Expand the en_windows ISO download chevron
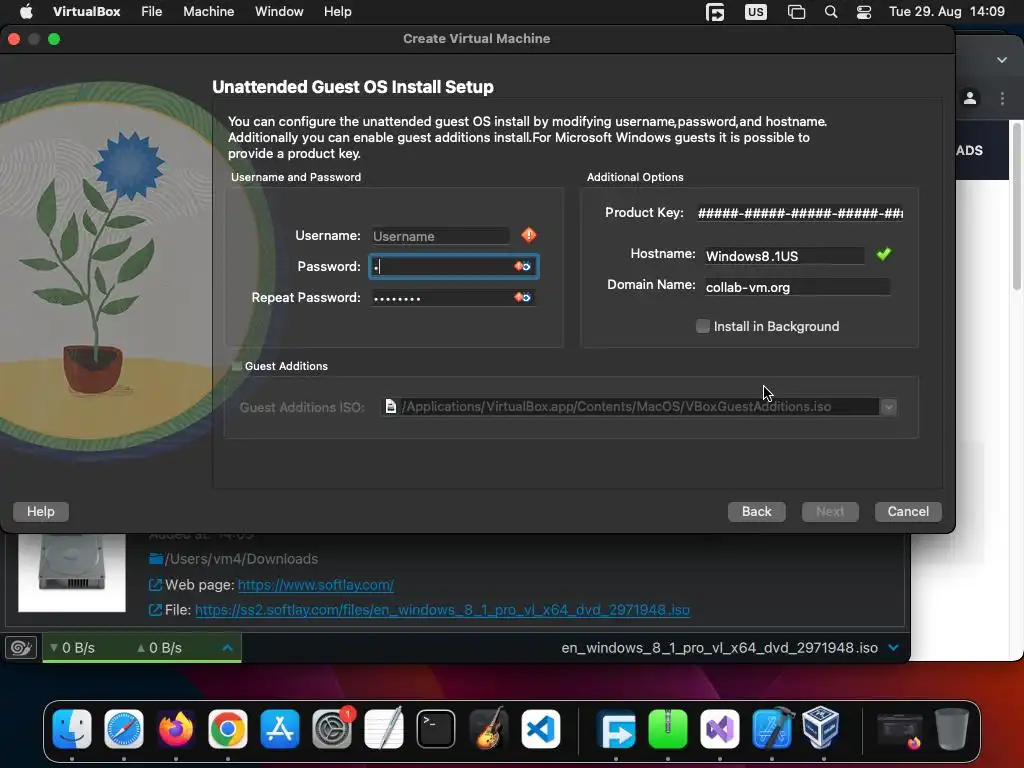This screenshot has height=768, width=1024. click(x=893, y=647)
